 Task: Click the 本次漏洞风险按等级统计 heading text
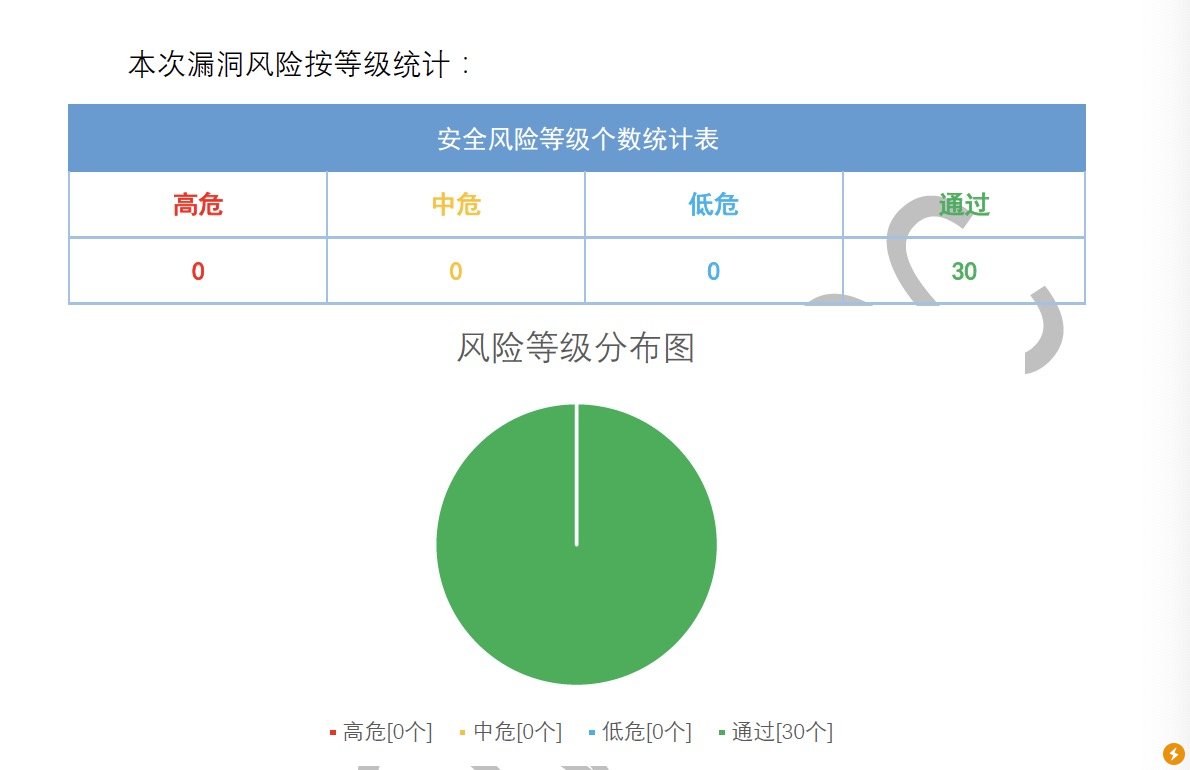pos(298,65)
